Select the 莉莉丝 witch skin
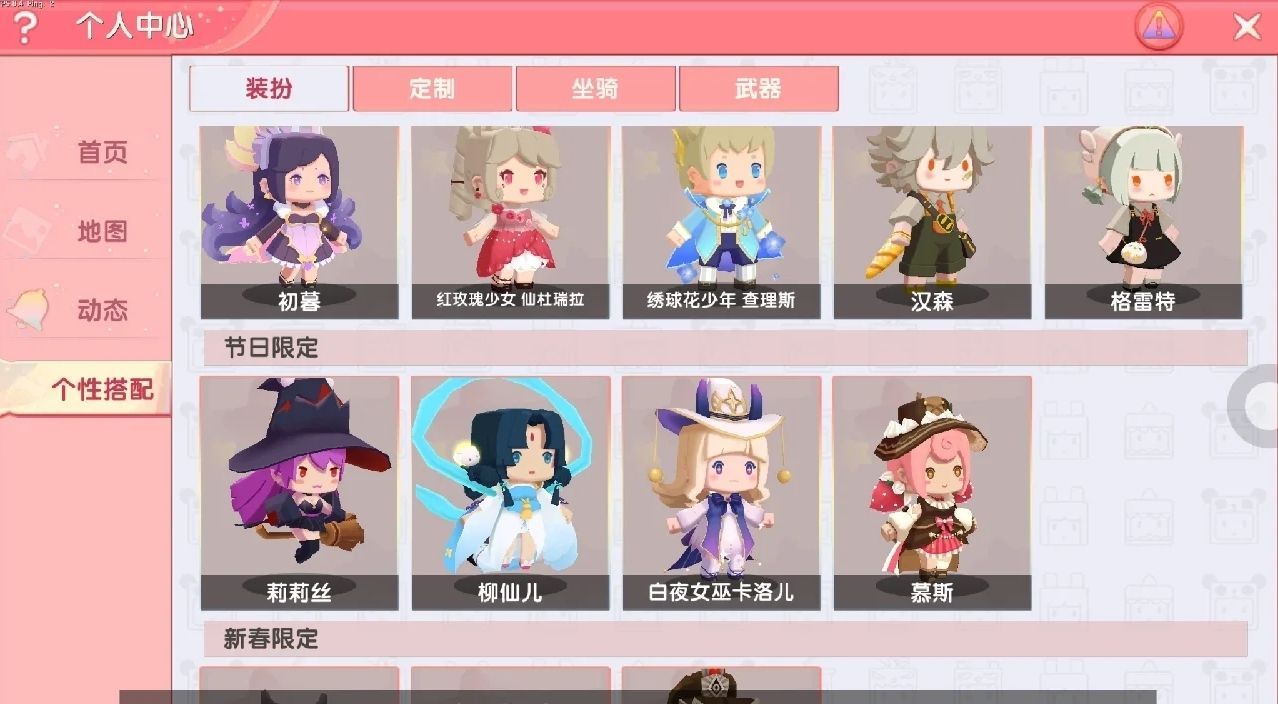The height and width of the screenshot is (704, 1278). coord(299,493)
